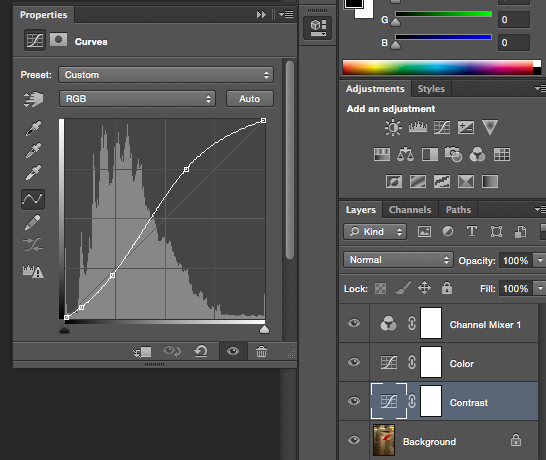Click the Brightness/Contrast sun adjustment icon

click(x=393, y=127)
